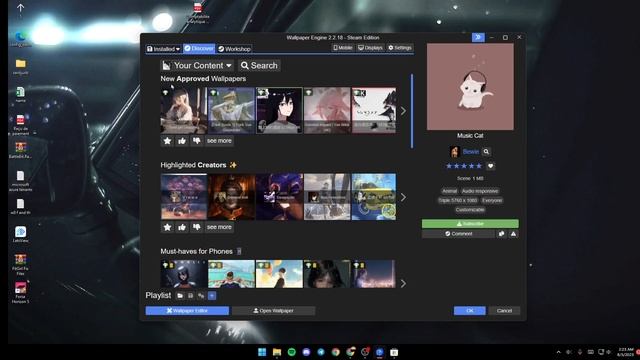Open the Displays menu button
This screenshot has width=640, height=360.
click(x=370, y=48)
